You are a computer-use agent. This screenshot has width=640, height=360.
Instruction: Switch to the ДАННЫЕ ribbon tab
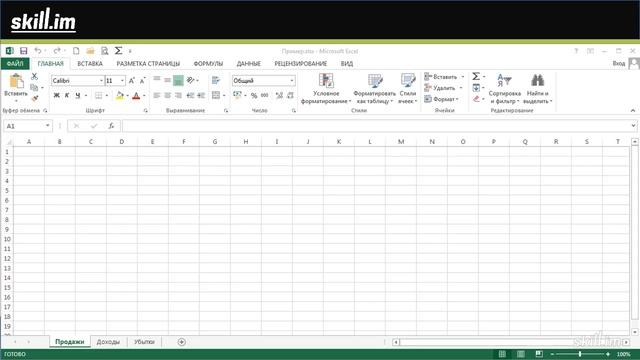coord(249,64)
